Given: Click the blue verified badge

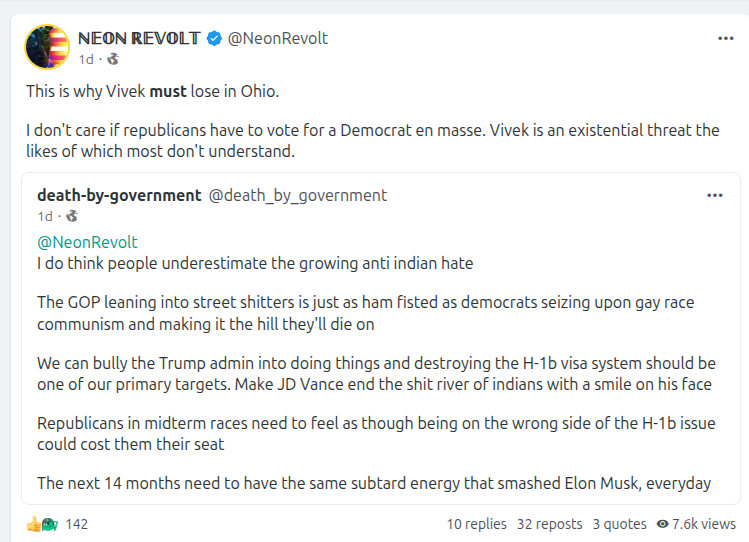Looking at the screenshot, I should point(214,39).
